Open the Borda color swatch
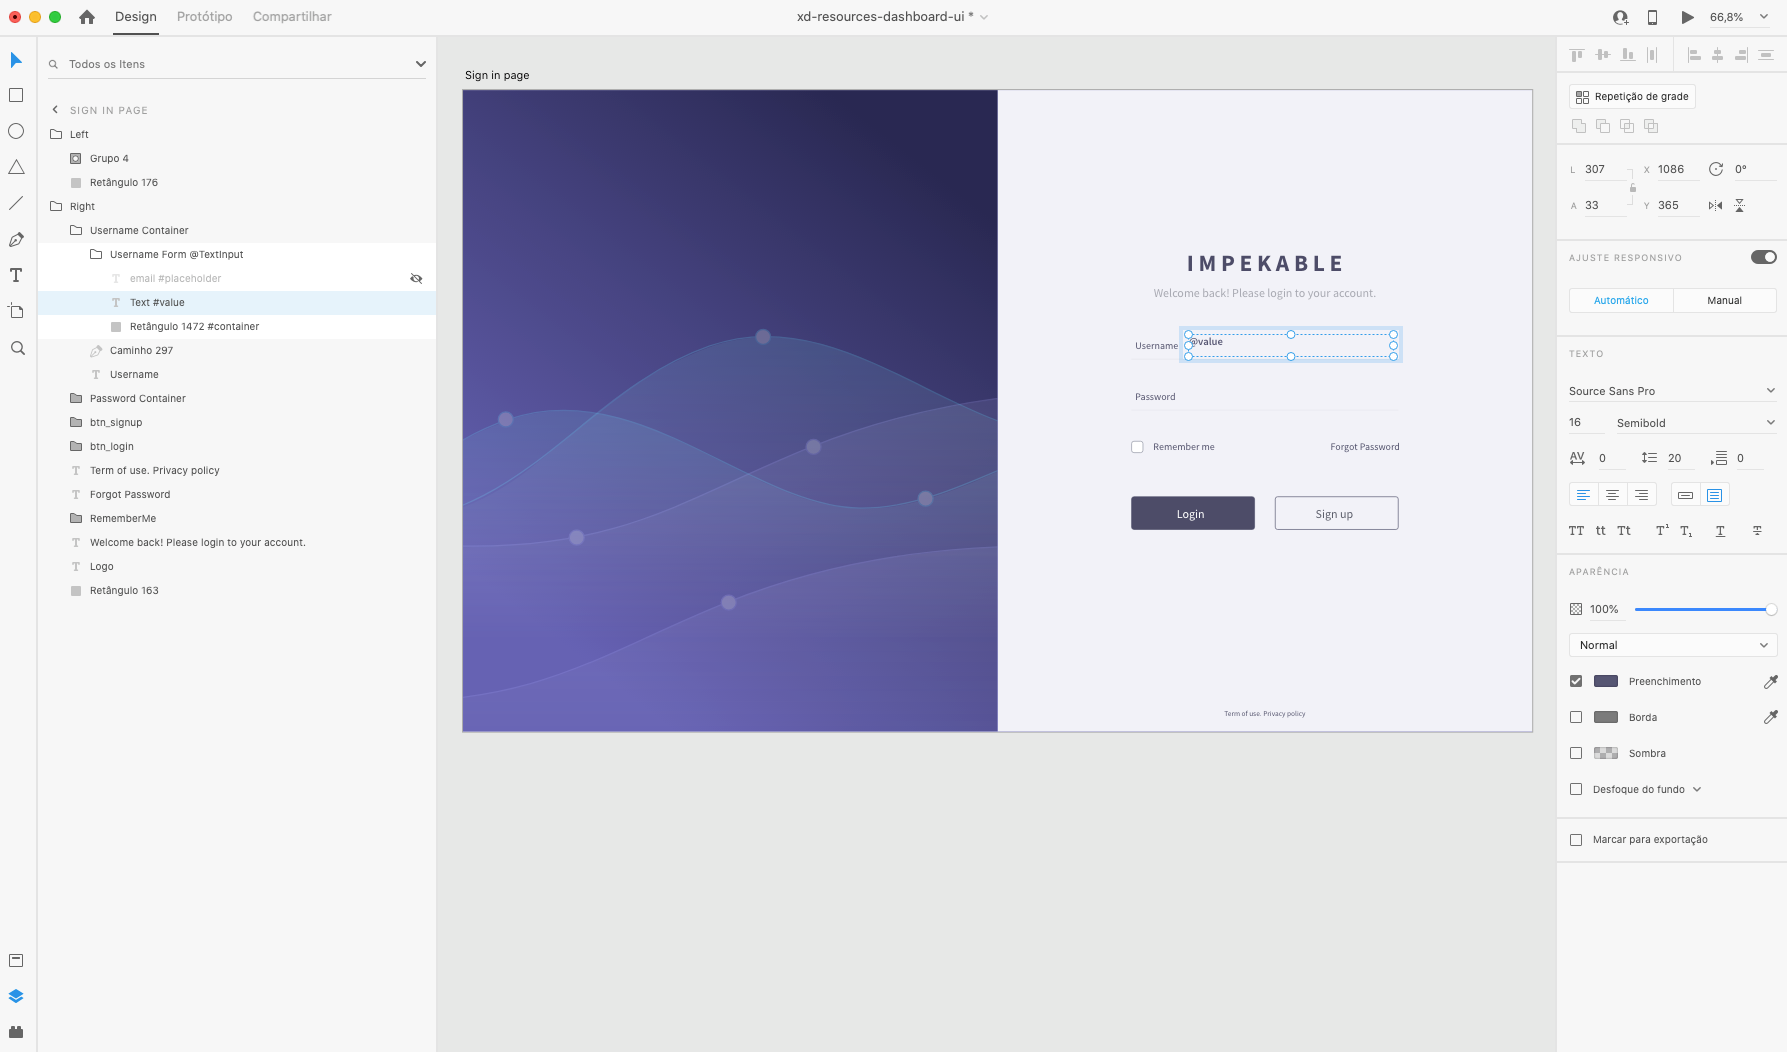The image size is (1787, 1052). 1606,717
